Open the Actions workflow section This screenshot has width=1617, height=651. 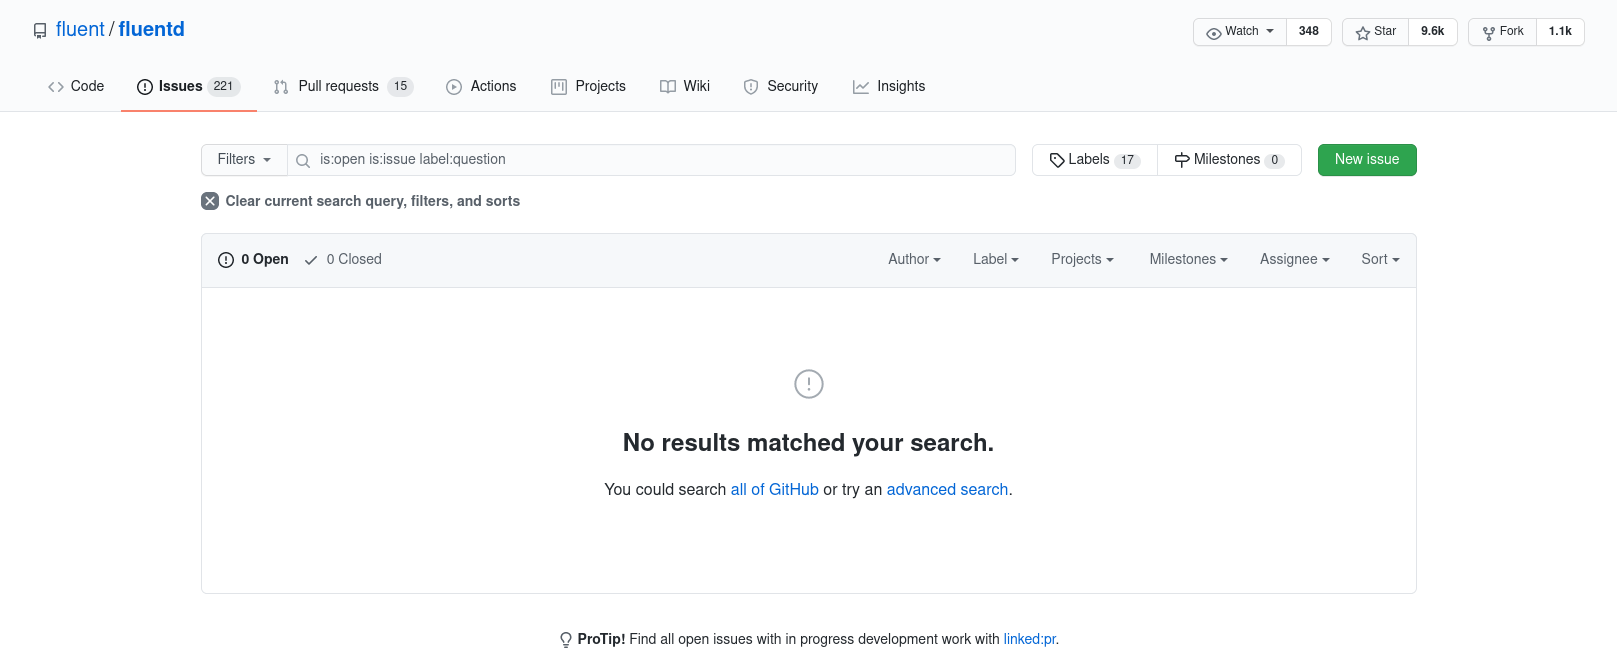pyautogui.click(x=481, y=86)
